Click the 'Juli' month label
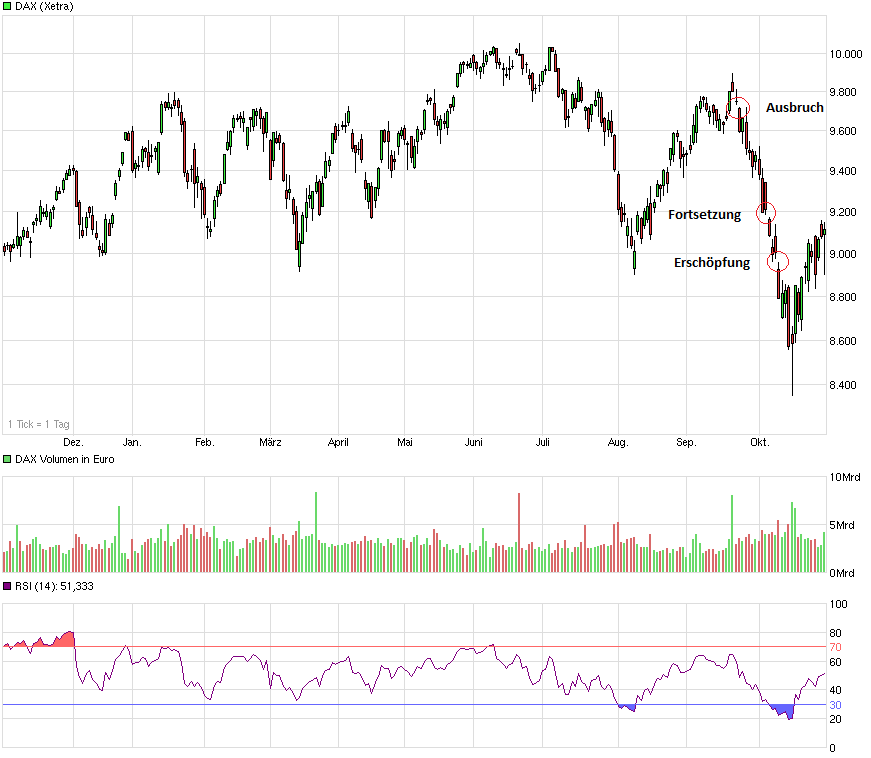Screen dimensions: 871x758 [x=543, y=443]
